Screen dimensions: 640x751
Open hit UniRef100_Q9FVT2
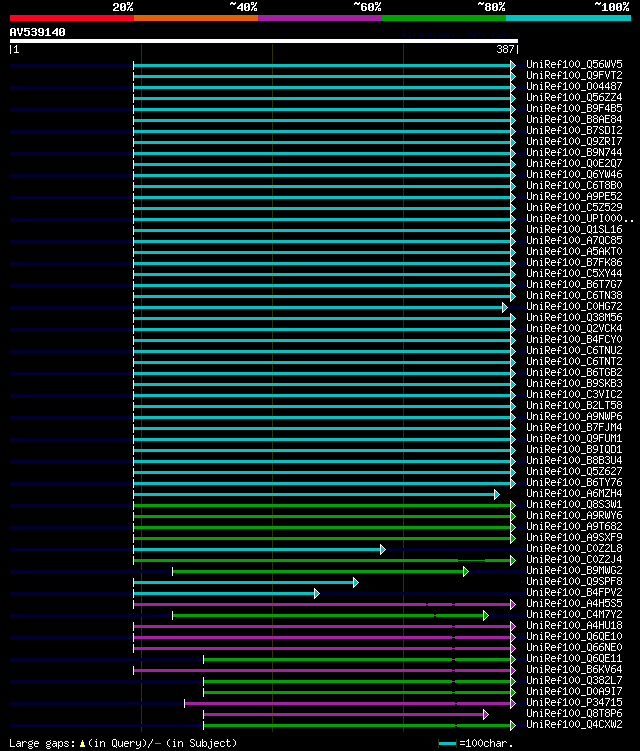[x=574, y=75]
